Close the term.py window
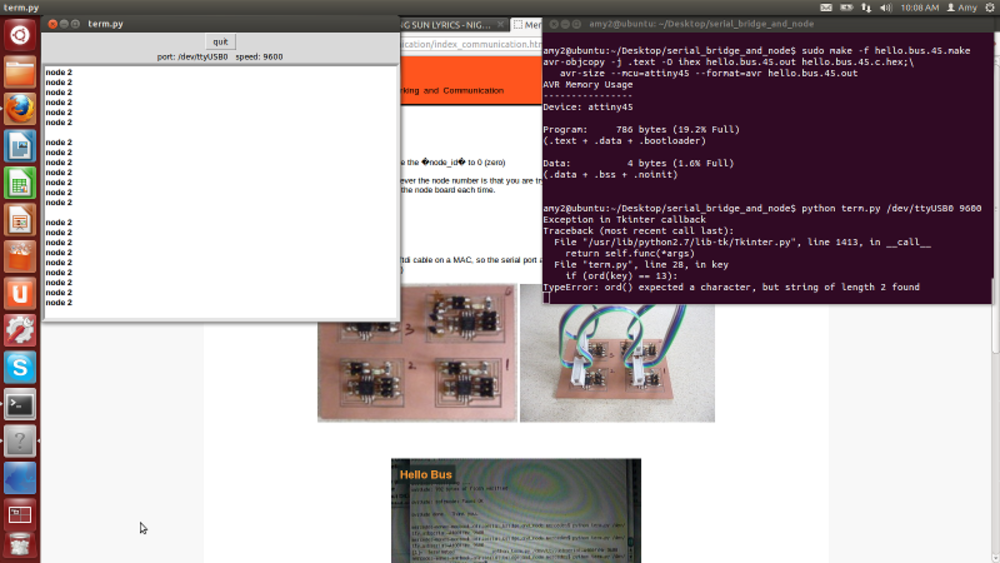 click(52, 24)
